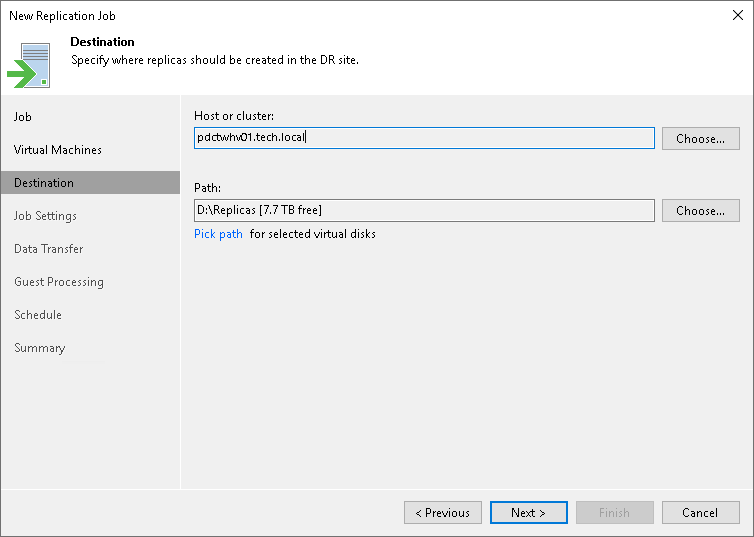The width and height of the screenshot is (754, 537).
Task: Click the Path text field
Action: tap(424, 210)
